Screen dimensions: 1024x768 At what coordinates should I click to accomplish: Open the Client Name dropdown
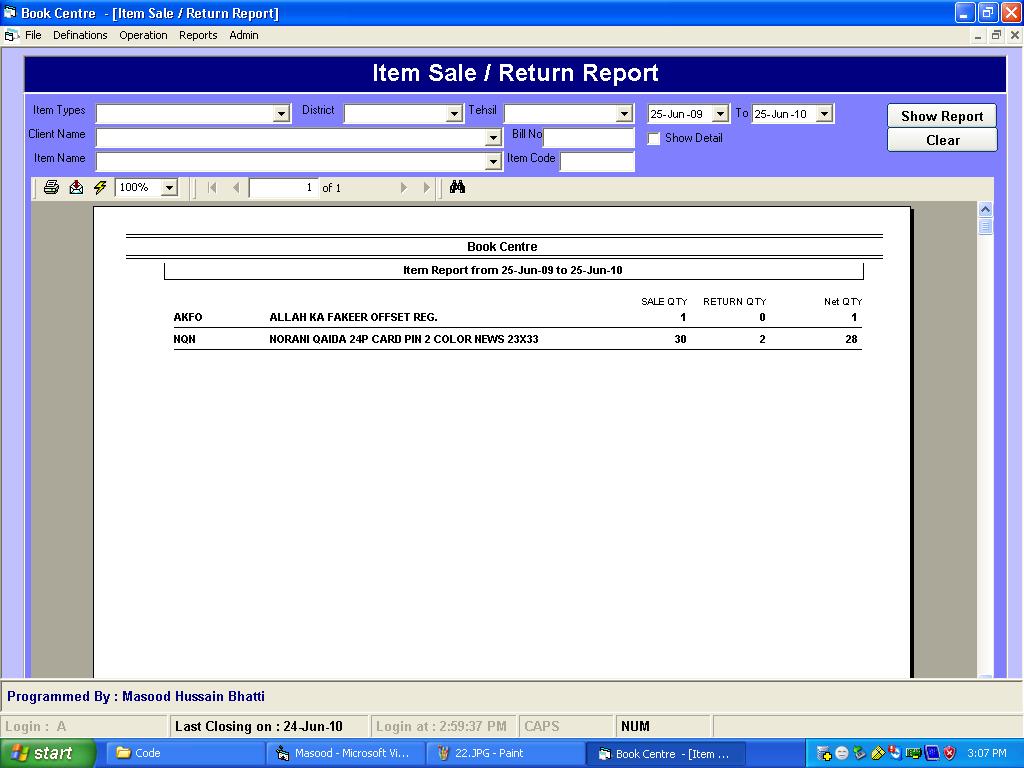(x=494, y=138)
